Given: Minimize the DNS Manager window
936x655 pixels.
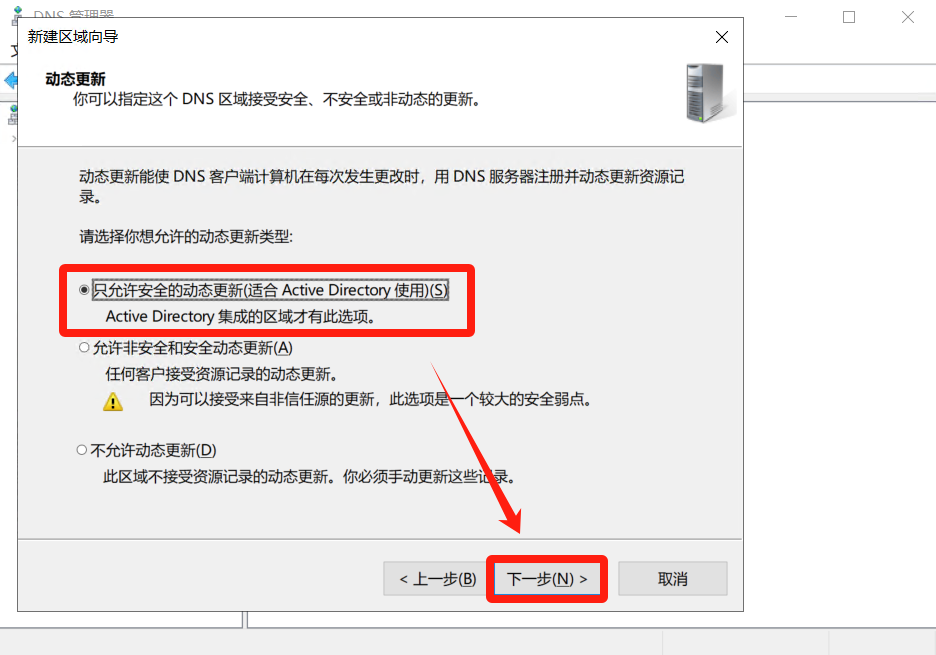Looking at the screenshot, I should (791, 17).
